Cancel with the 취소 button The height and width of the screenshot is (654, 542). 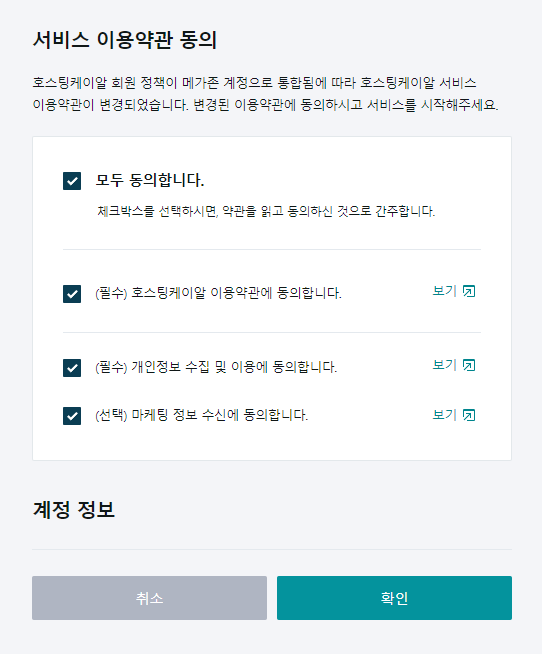coord(149,598)
